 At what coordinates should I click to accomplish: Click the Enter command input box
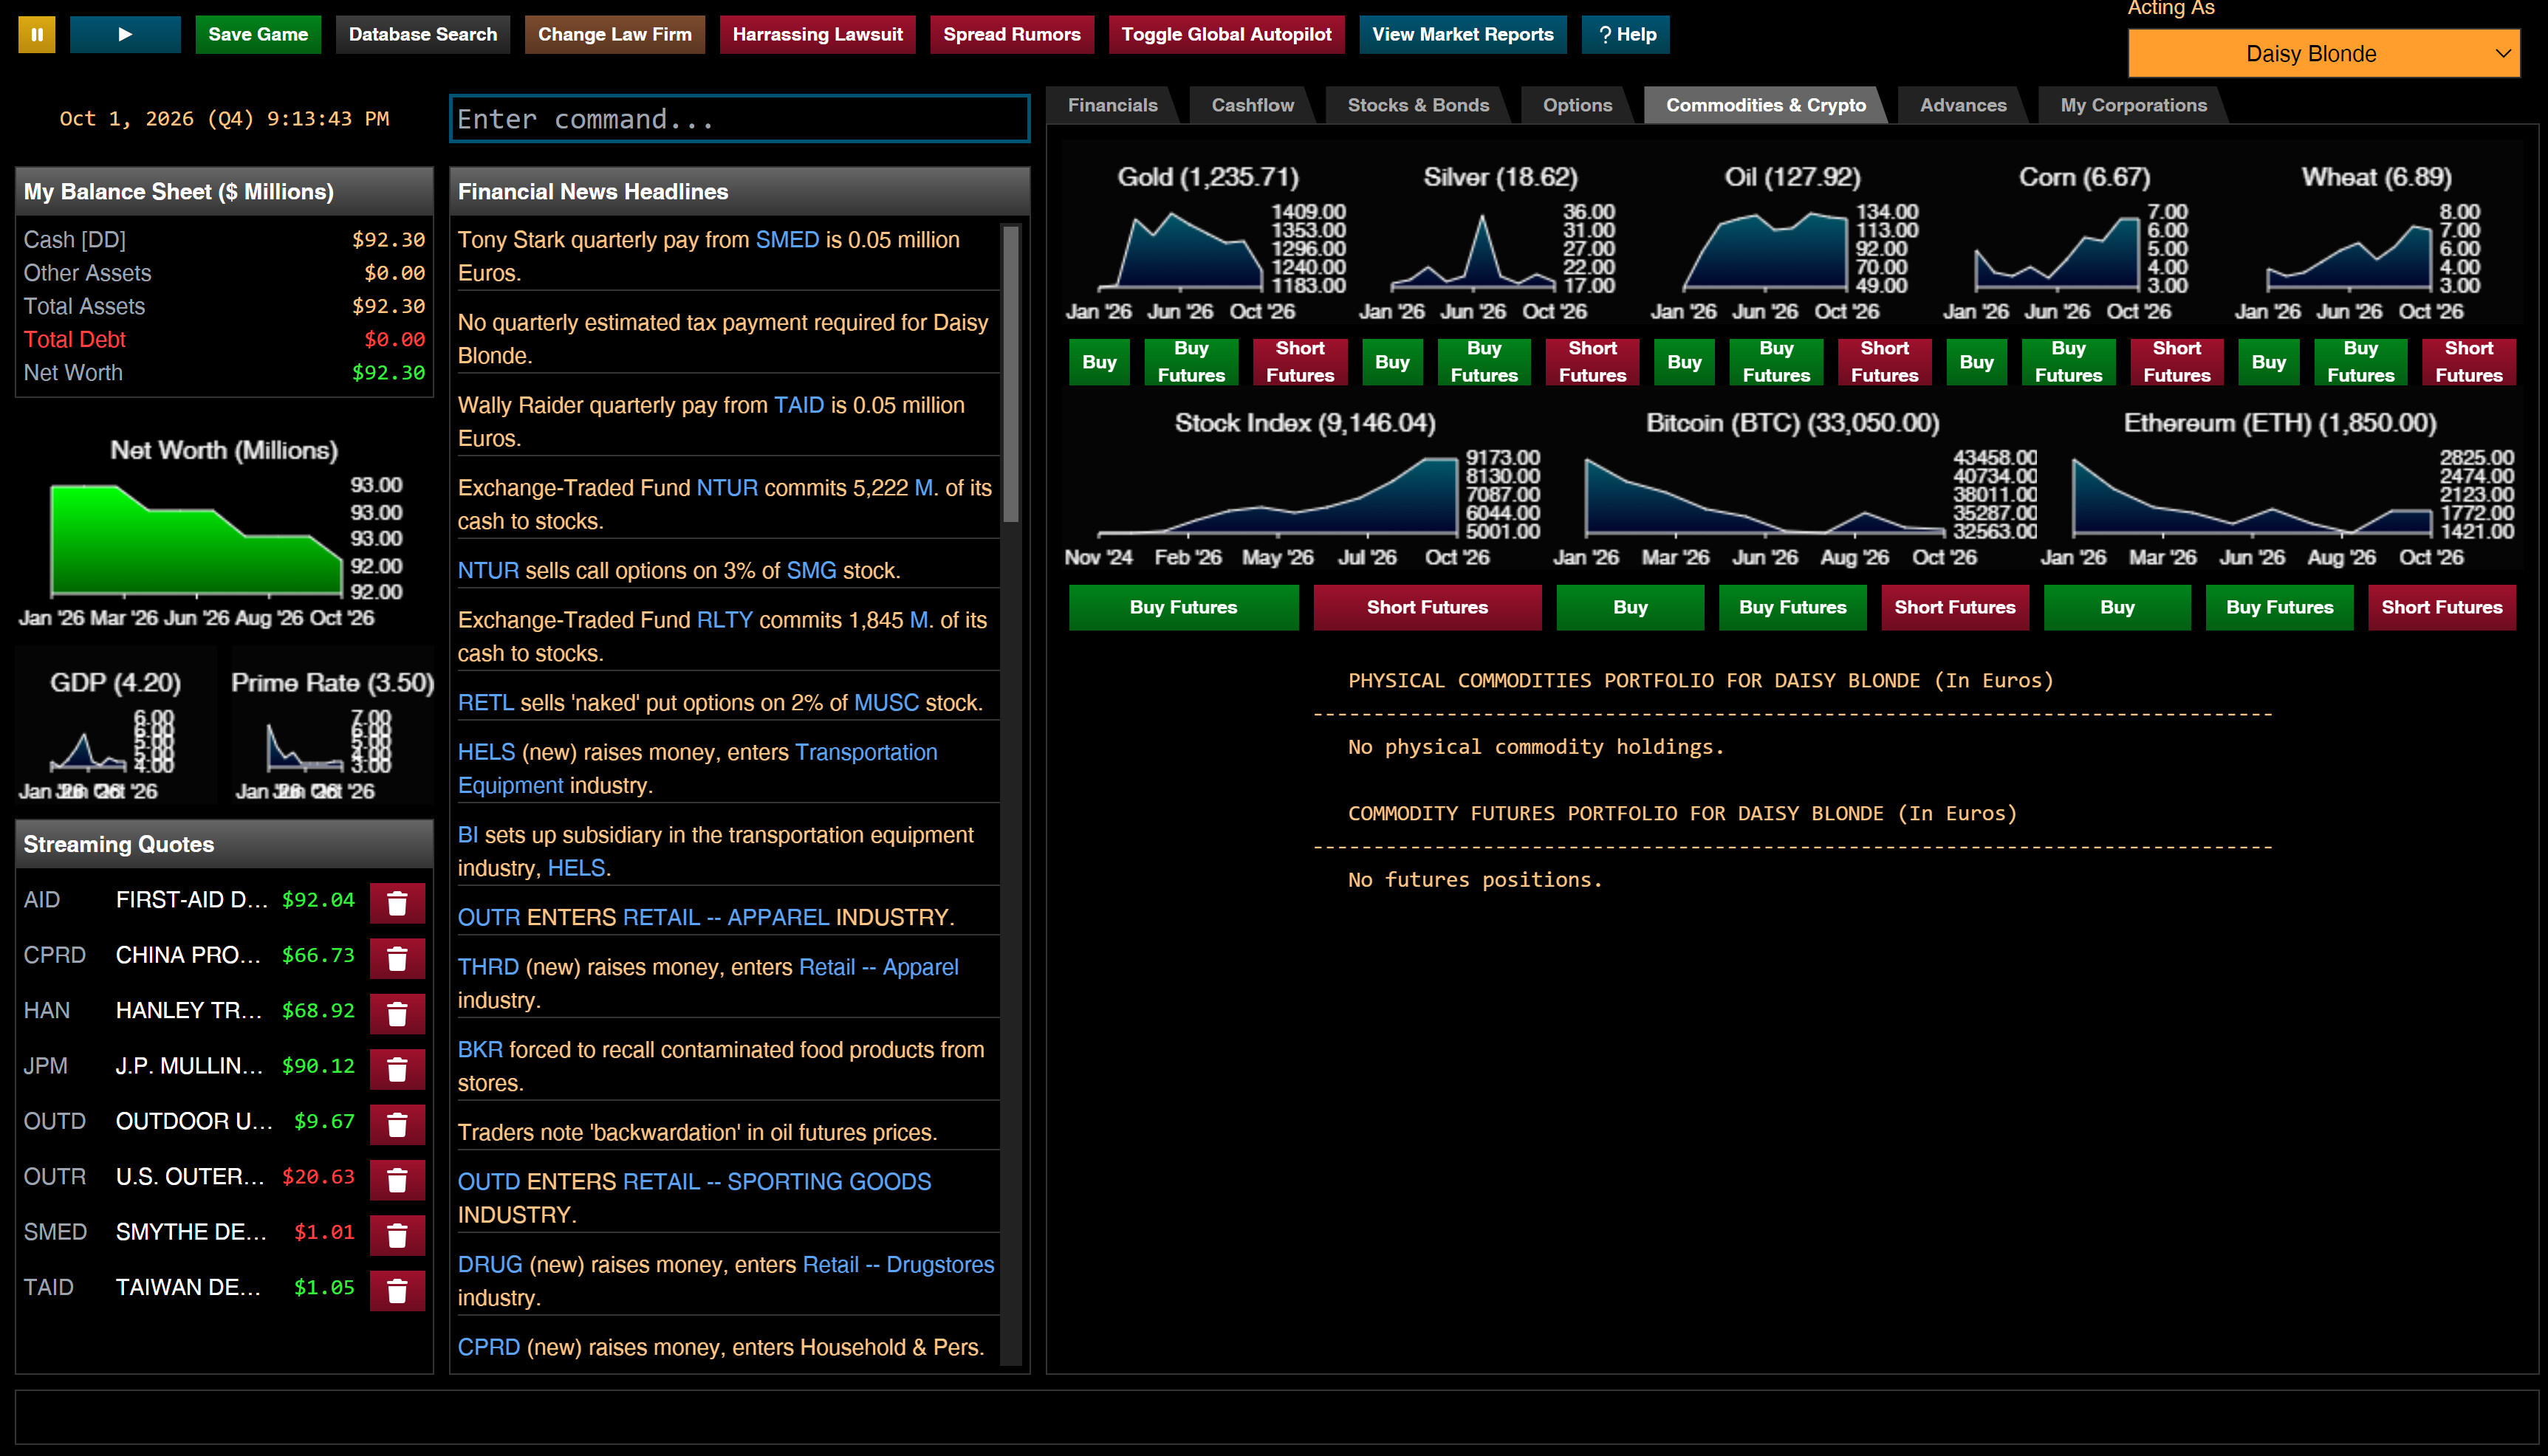(x=739, y=118)
